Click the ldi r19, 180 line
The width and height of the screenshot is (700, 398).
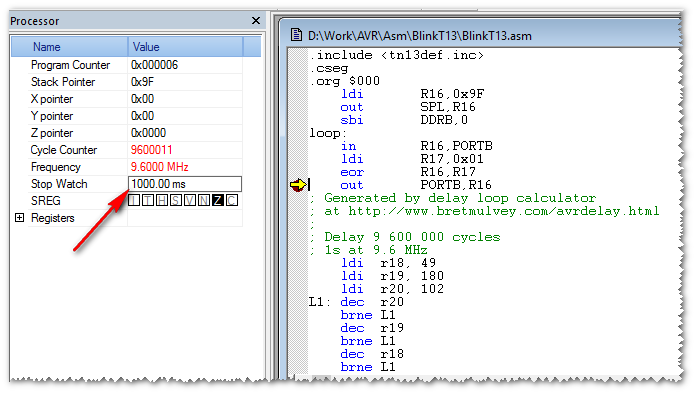click(392, 276)
